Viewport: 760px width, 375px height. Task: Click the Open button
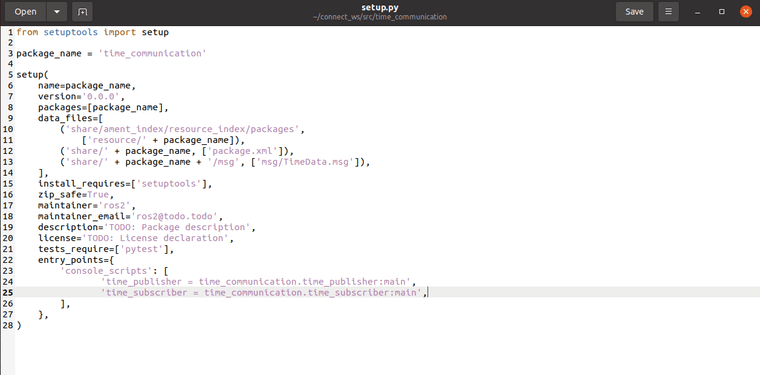(26, 12)
